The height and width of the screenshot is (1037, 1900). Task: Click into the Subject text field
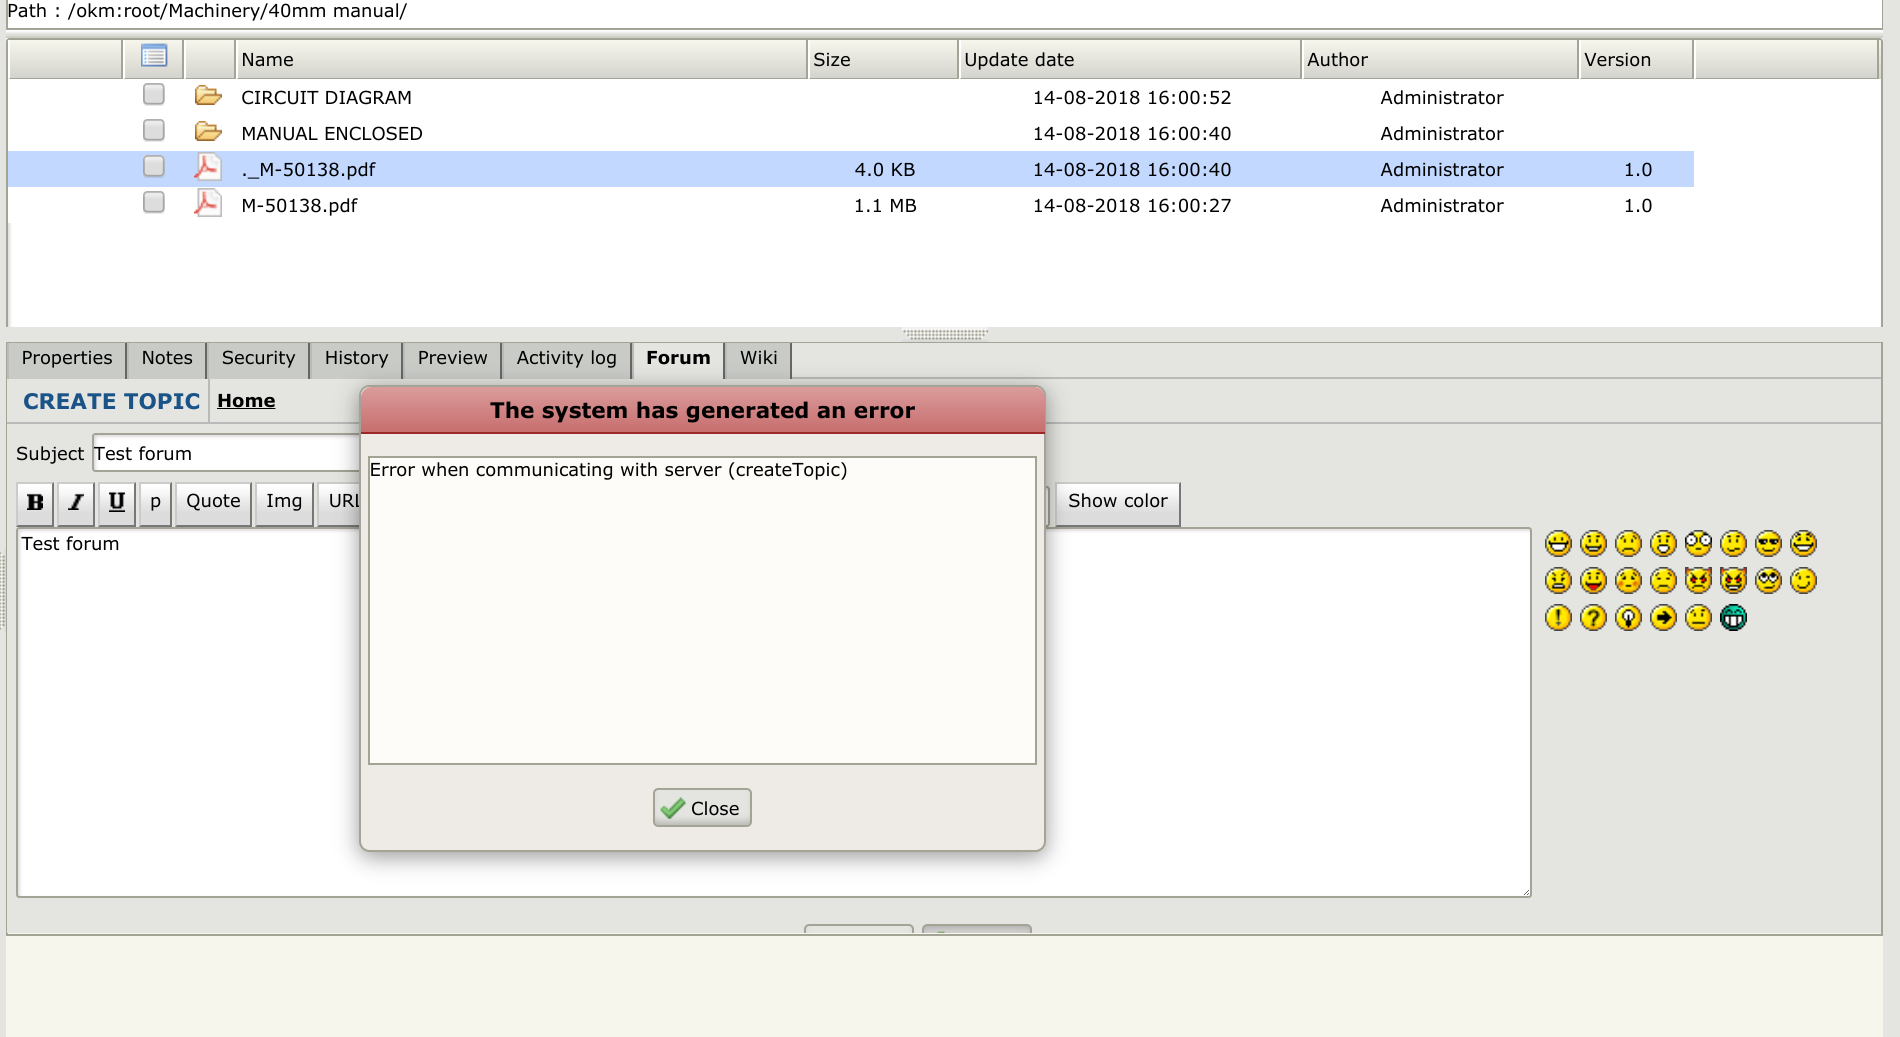(225, 454)
